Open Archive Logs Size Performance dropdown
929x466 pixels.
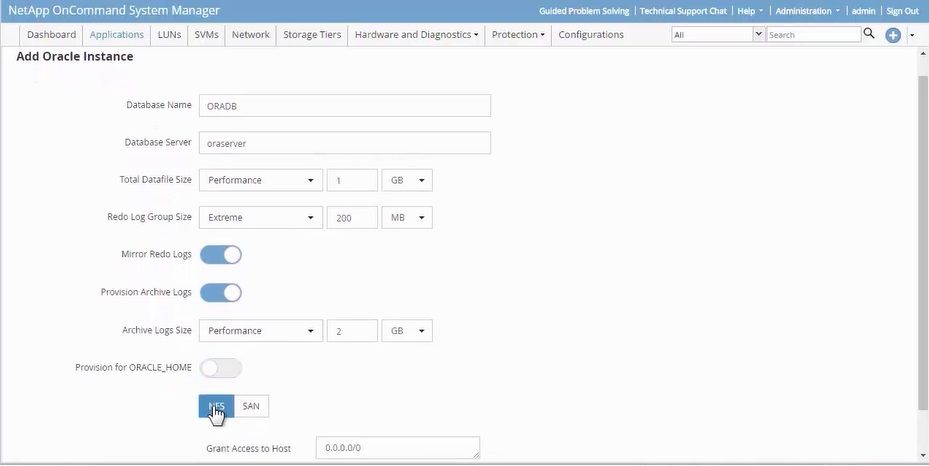261,330
